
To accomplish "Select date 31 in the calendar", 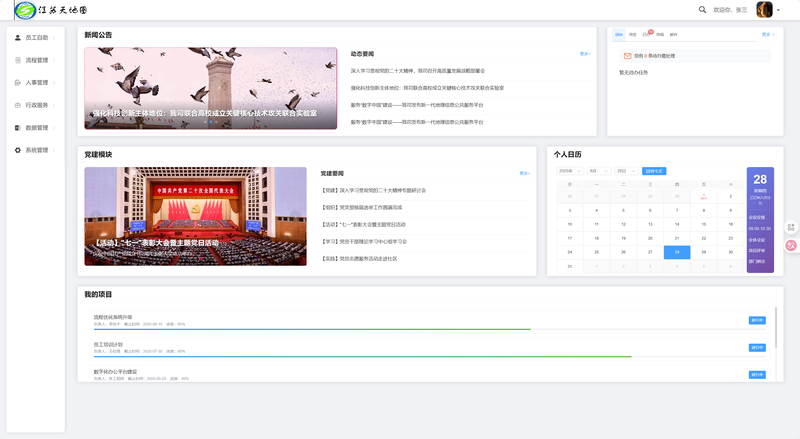I will click(x=570, y=266).
